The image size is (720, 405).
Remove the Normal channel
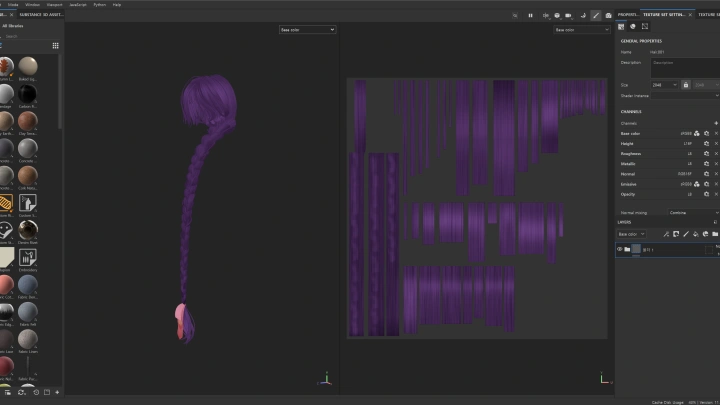[716, 174]
